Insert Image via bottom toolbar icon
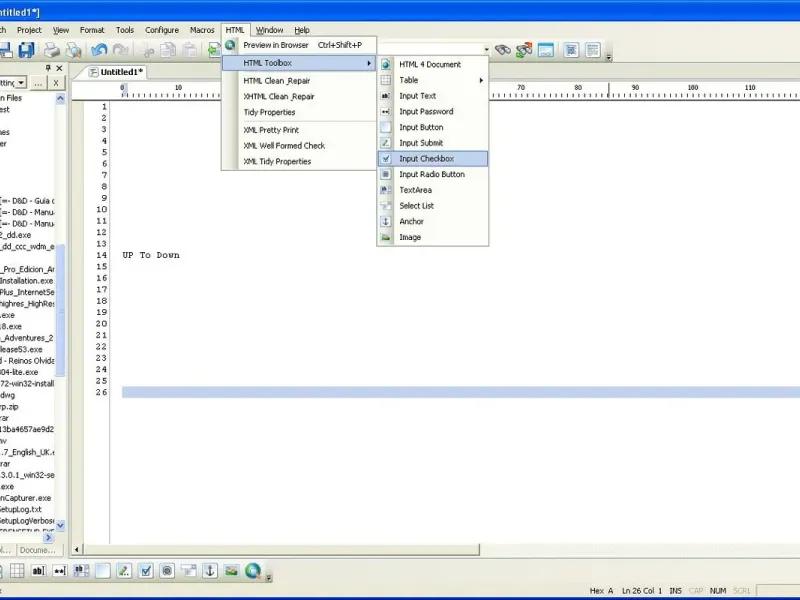This screenshot has width=800, height=600. [231, 570]
